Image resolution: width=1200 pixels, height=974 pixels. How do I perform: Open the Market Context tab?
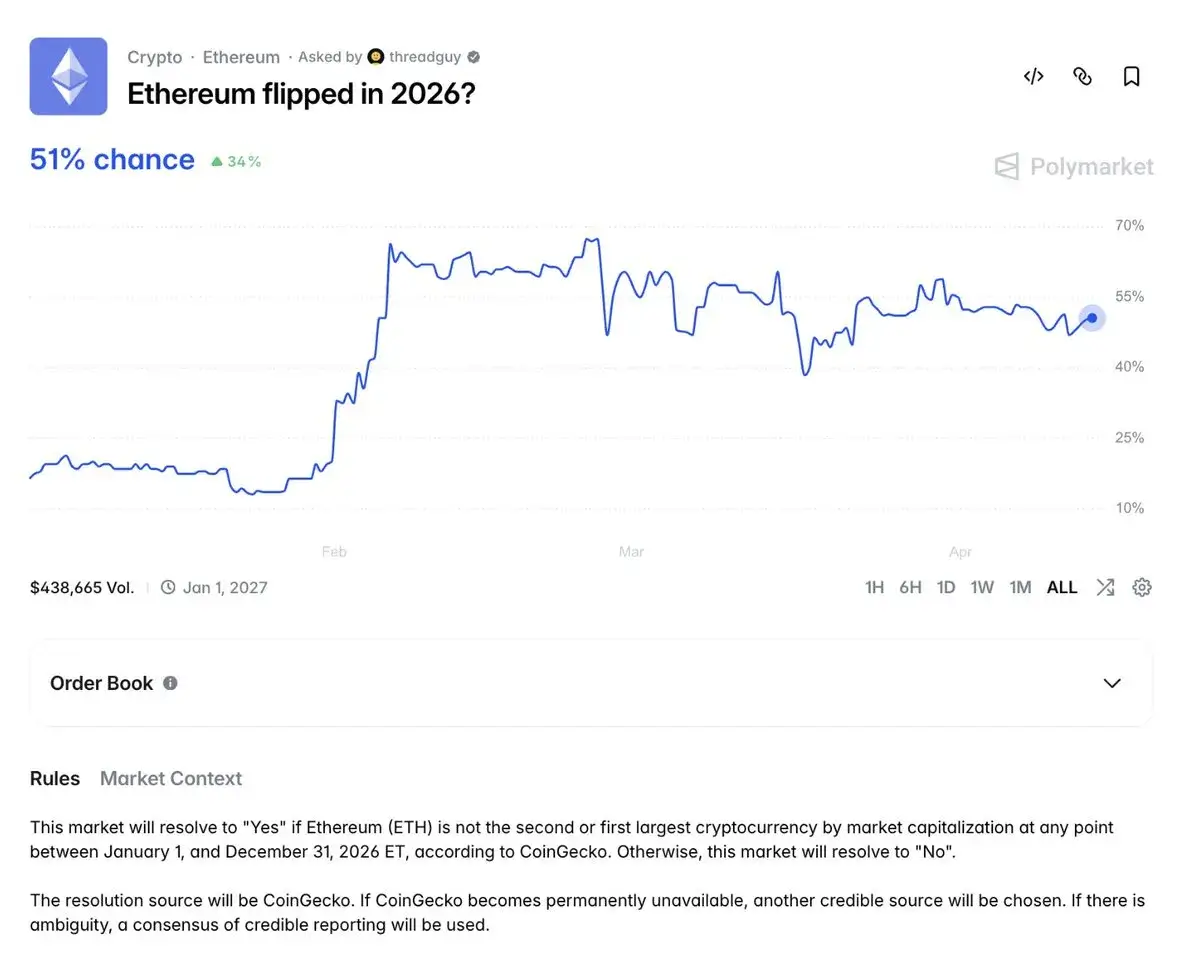tap(171, 778)
